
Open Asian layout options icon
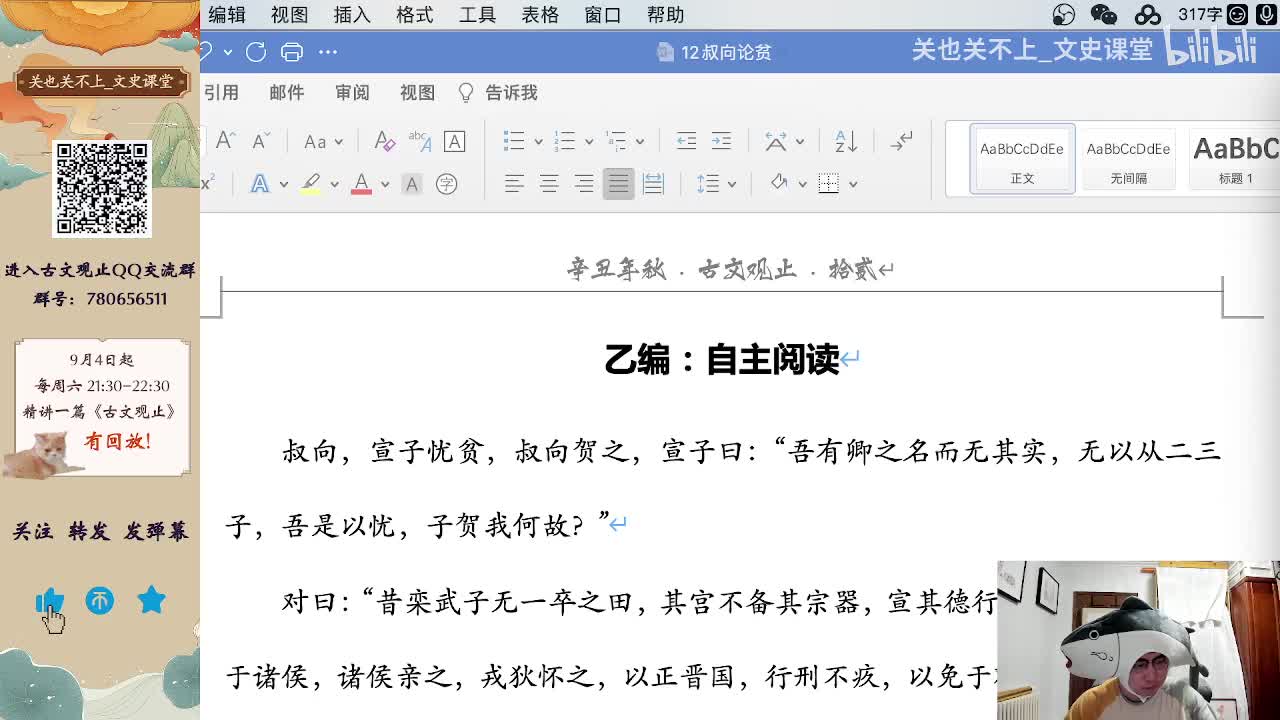tap(776, 141)
